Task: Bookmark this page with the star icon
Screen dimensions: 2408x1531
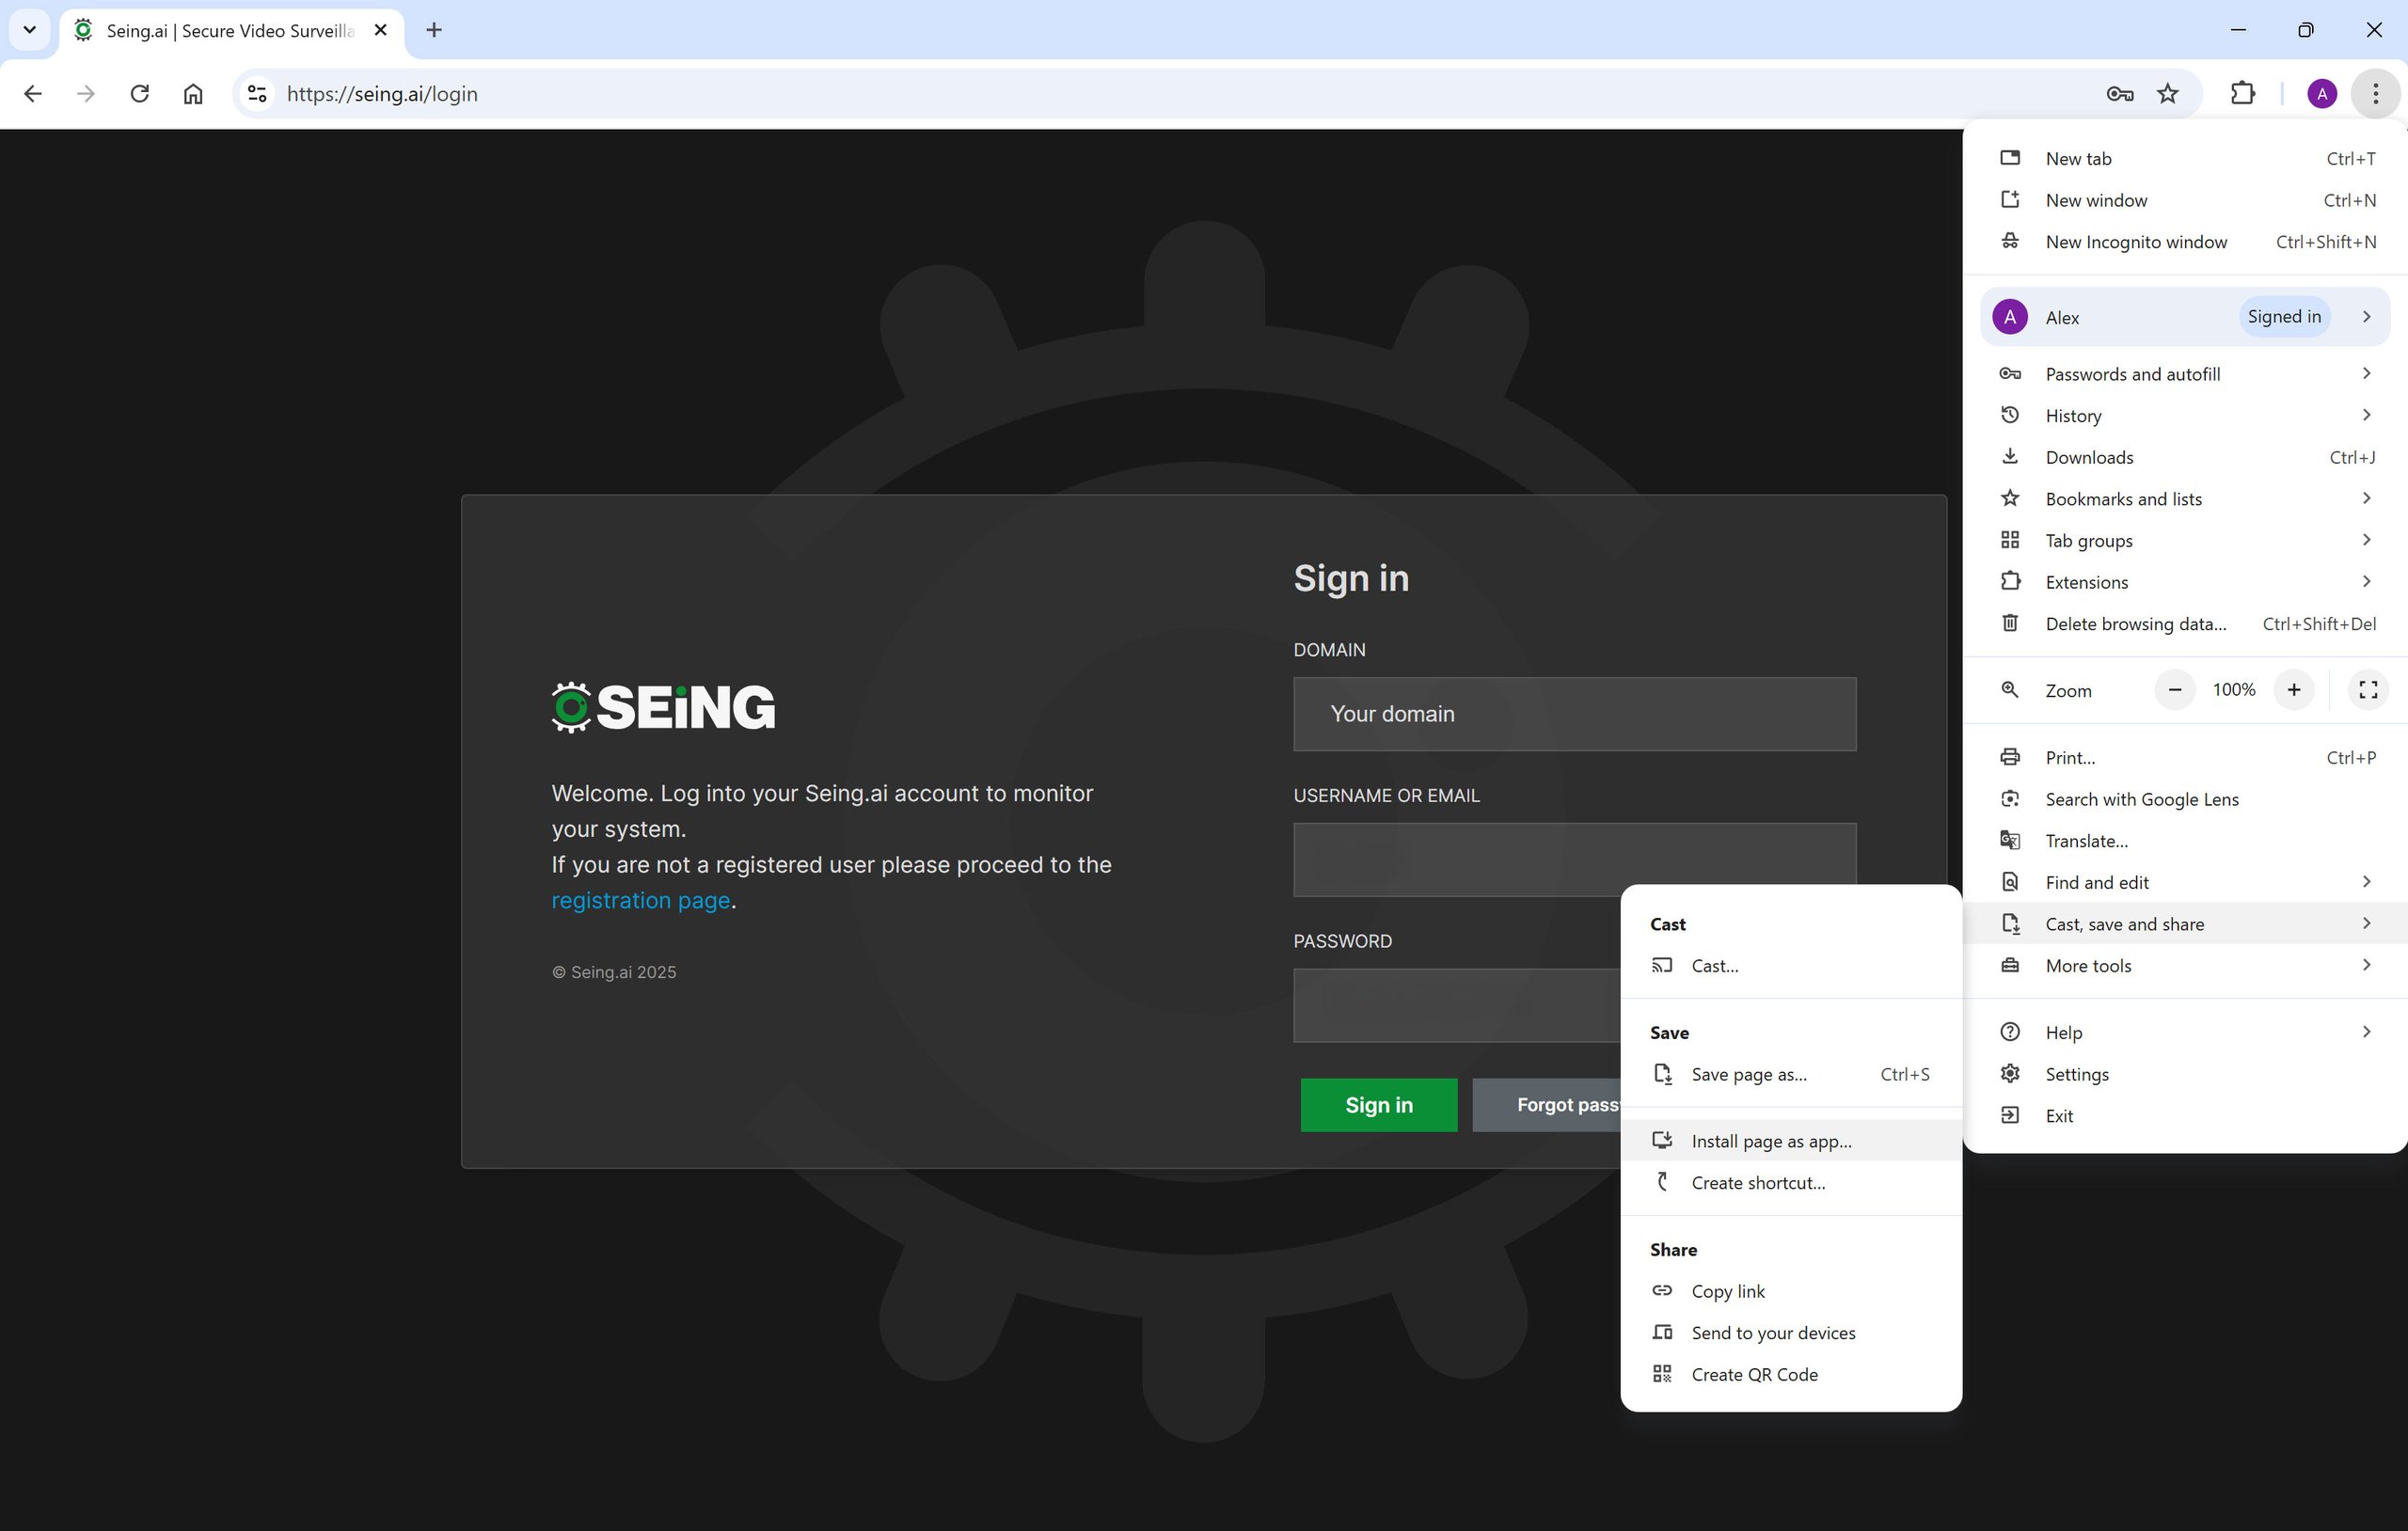Action: tap(2167, 94)
